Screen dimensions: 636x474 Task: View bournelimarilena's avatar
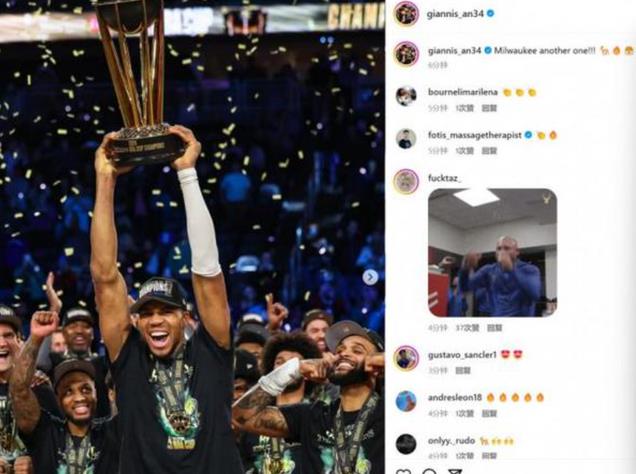pos(406,97)
